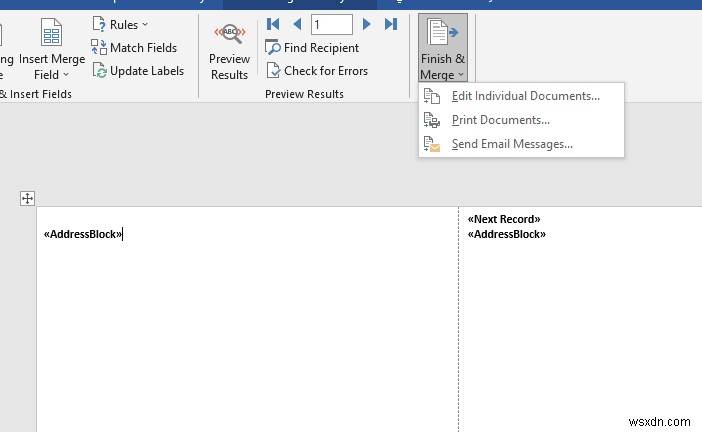Click second label AddressBlock field
This screenshot has height=432, width=702.
(x=506, y=234)
